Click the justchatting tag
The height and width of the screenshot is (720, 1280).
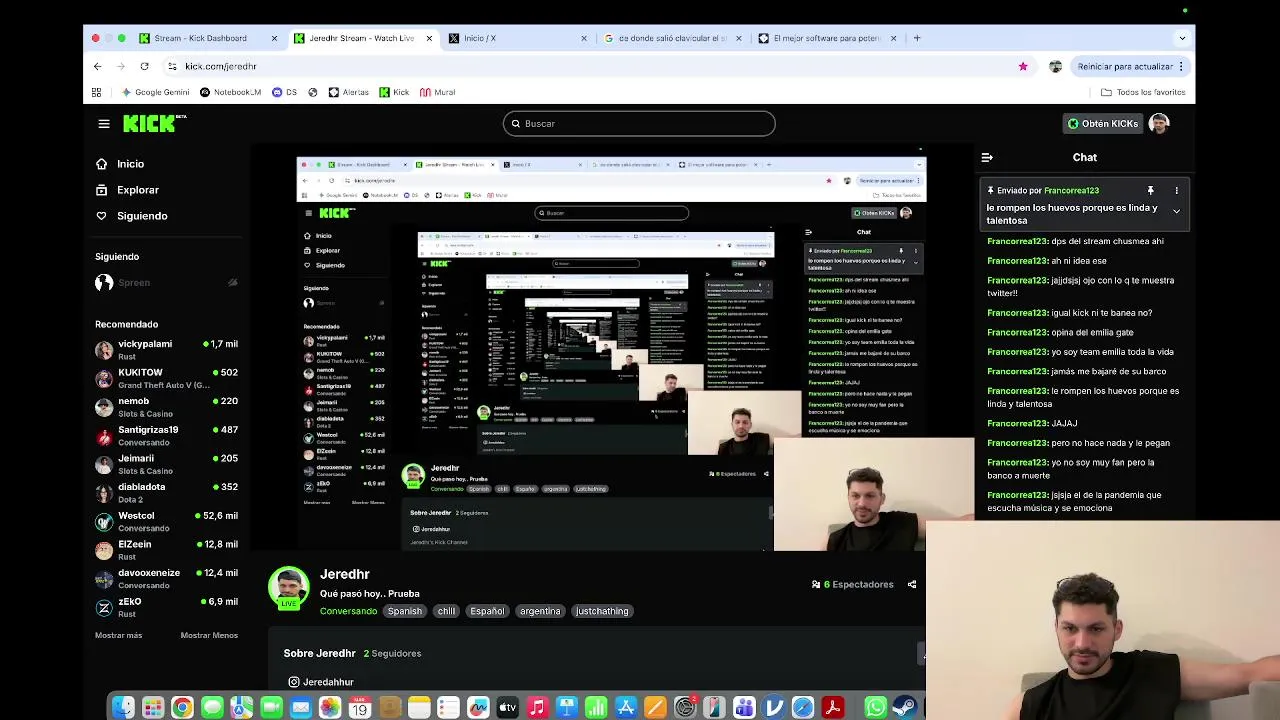pyautogui.click(x=602, y=611)
